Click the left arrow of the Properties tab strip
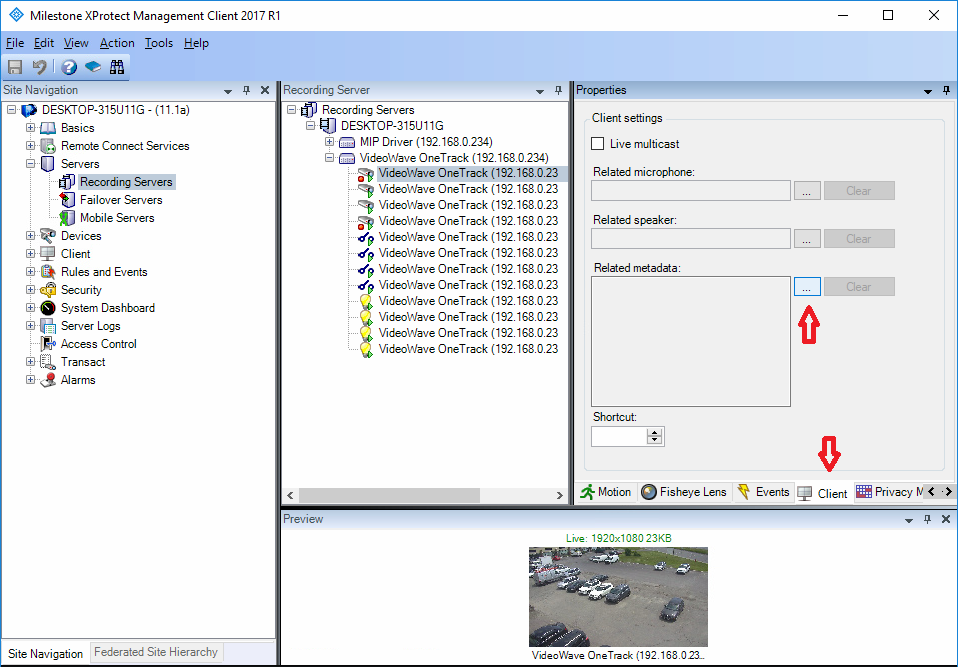Image resolution: width=958 pixels, height=667 pixels. 931,492
